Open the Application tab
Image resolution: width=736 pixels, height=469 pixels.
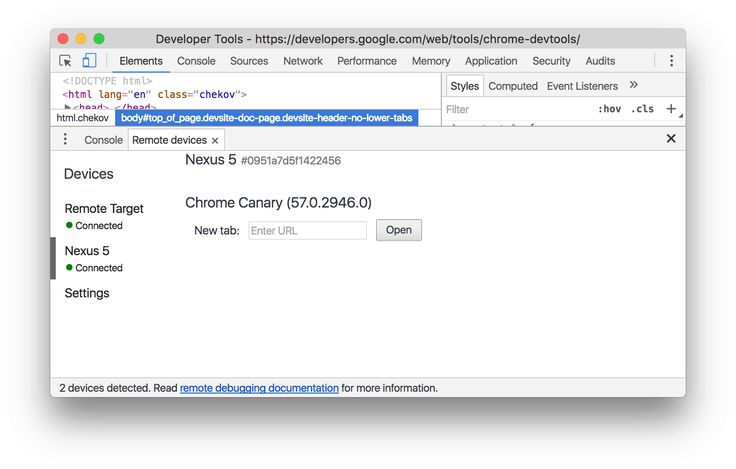(x=491, y=61)
